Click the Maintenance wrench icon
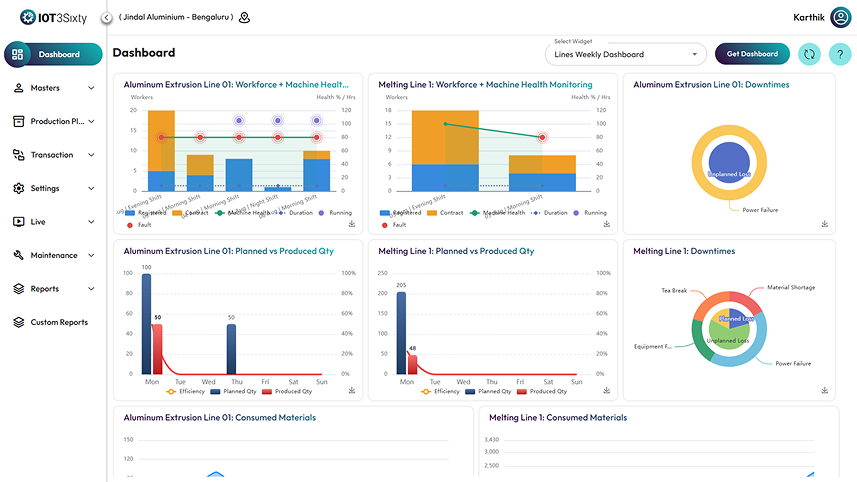The width and height of the screenshot is (857, 482). pos(19,255)
